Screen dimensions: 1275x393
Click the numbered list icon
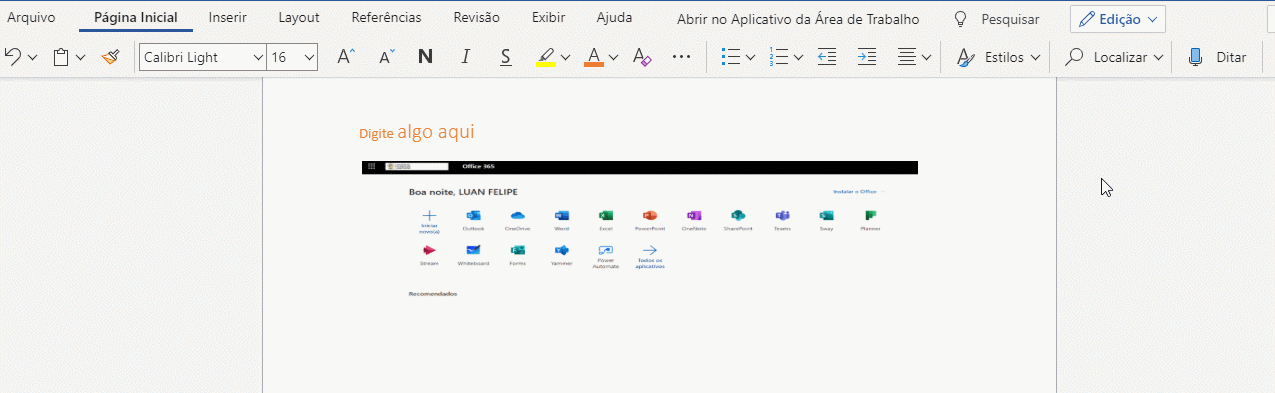pyautogui.click(x=779, y=57)
